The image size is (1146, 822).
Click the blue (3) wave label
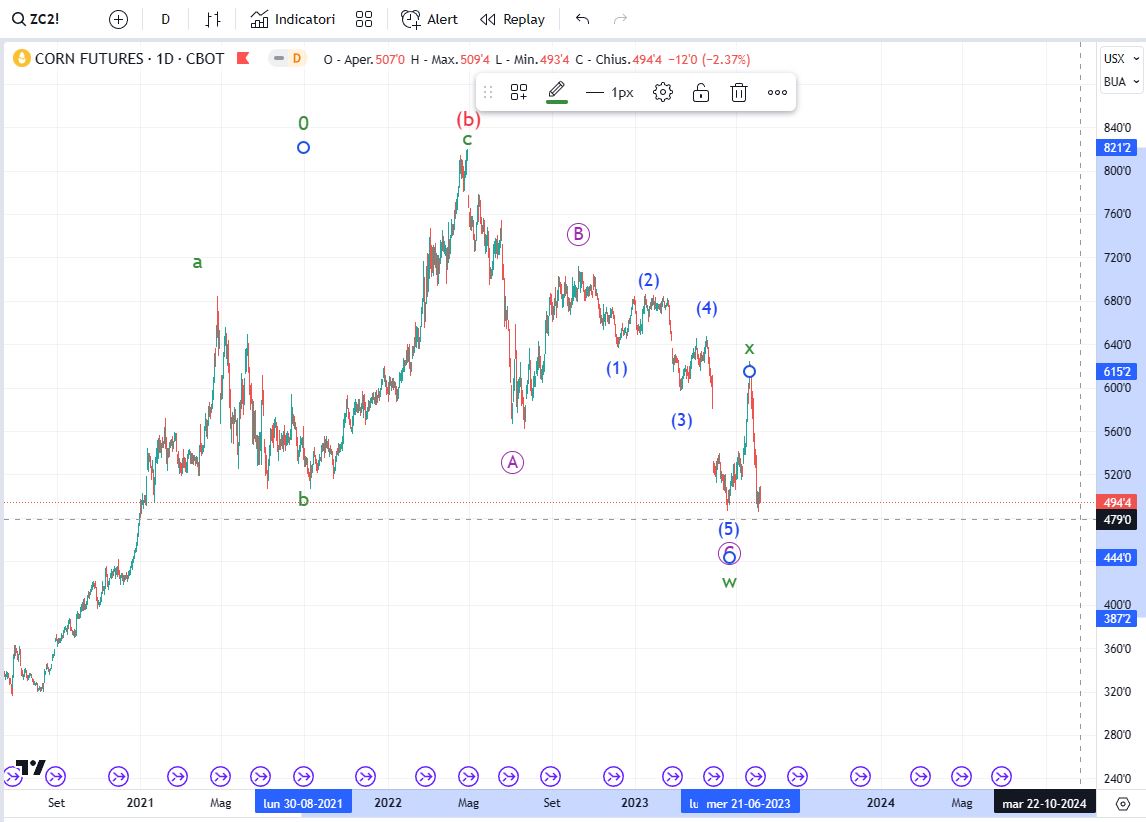pos(682,420)
